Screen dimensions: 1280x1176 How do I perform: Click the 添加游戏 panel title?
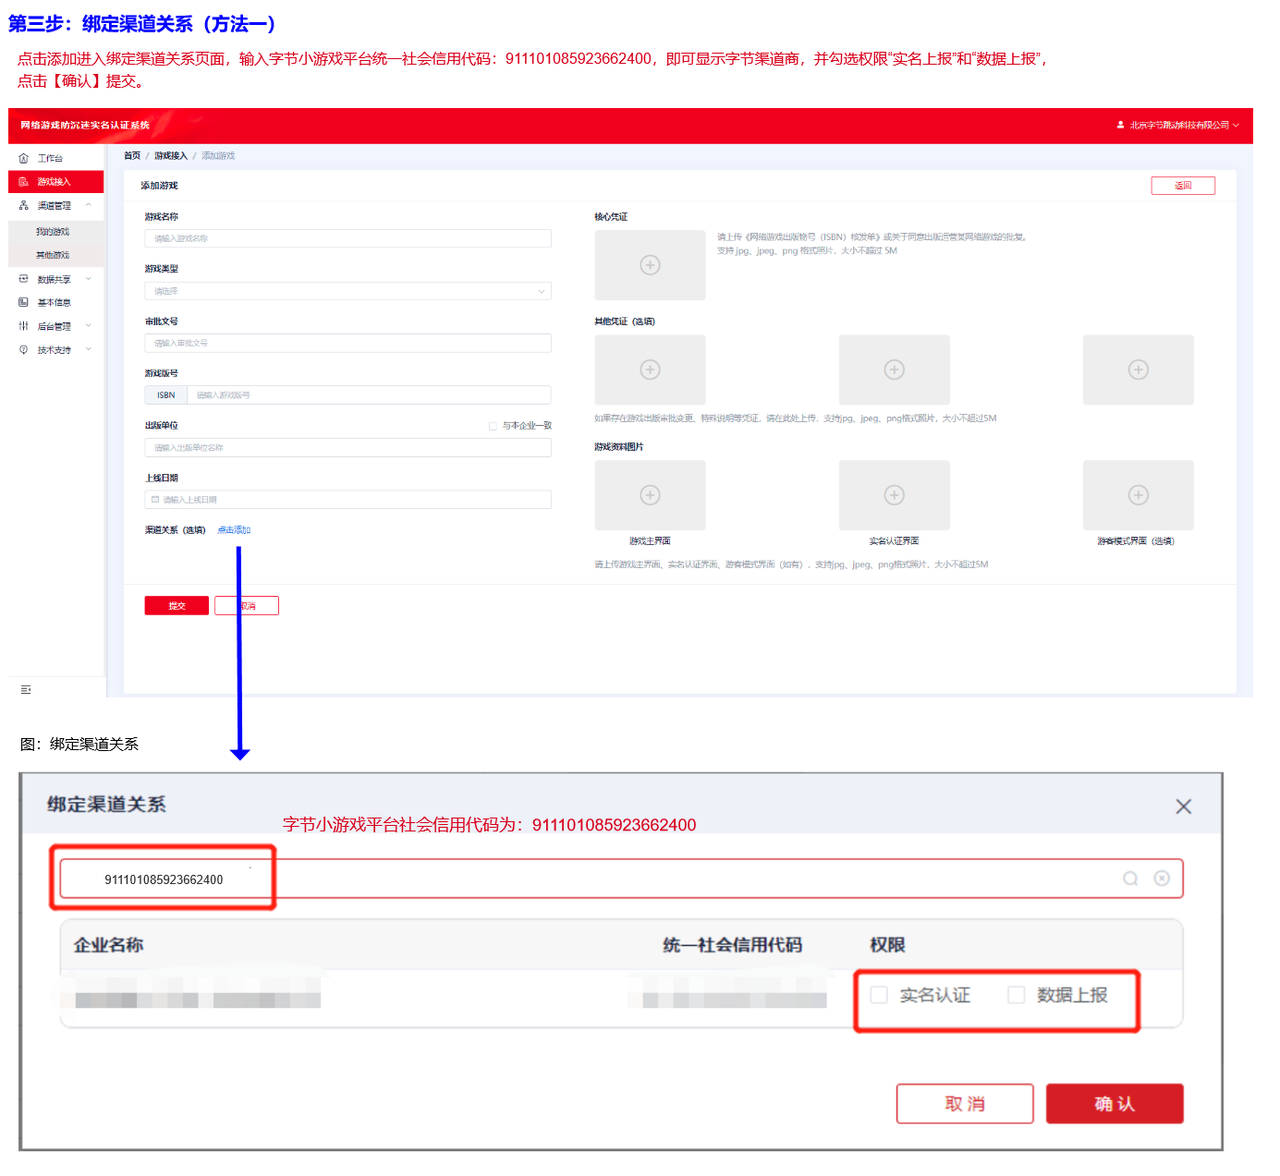pos(159,186)
